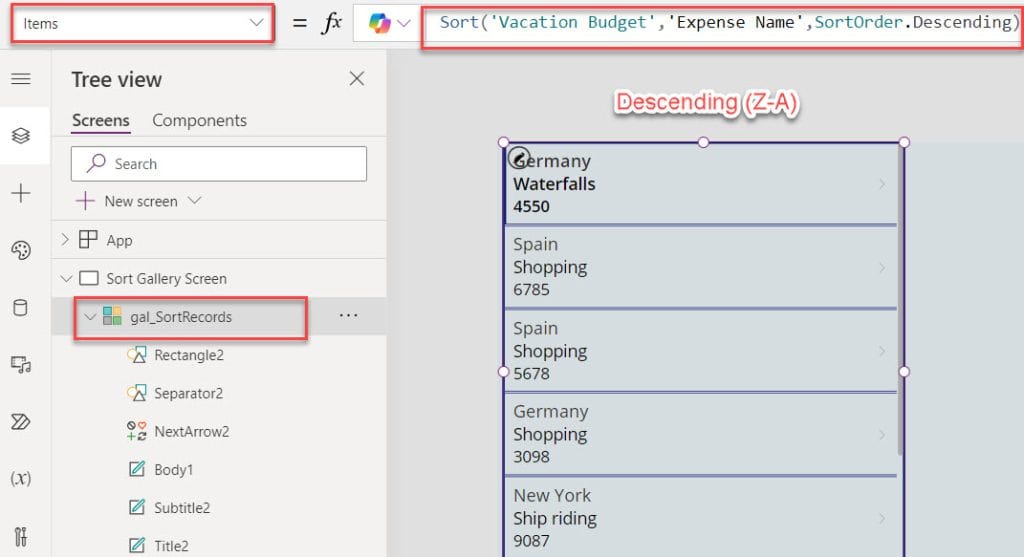This screenshot has height=557, width=1024.
Task: Collapse the gal_SortRecords gallery node
Action: coord(90,317)
